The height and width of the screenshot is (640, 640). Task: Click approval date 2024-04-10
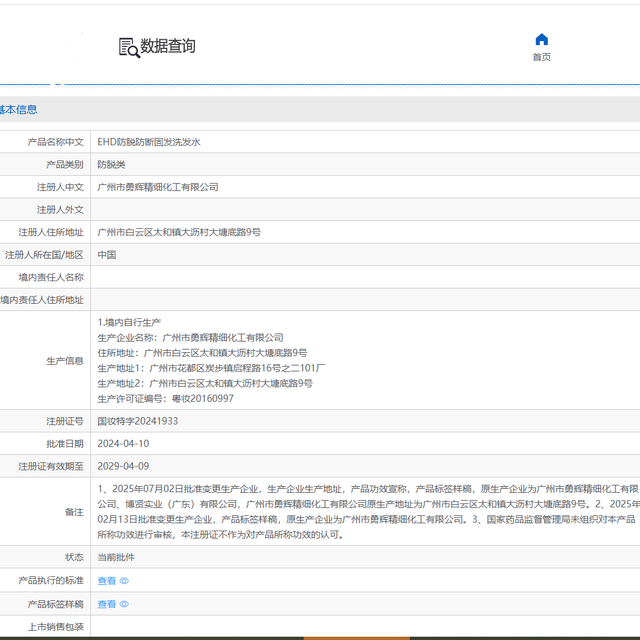(x=123, y=444)
